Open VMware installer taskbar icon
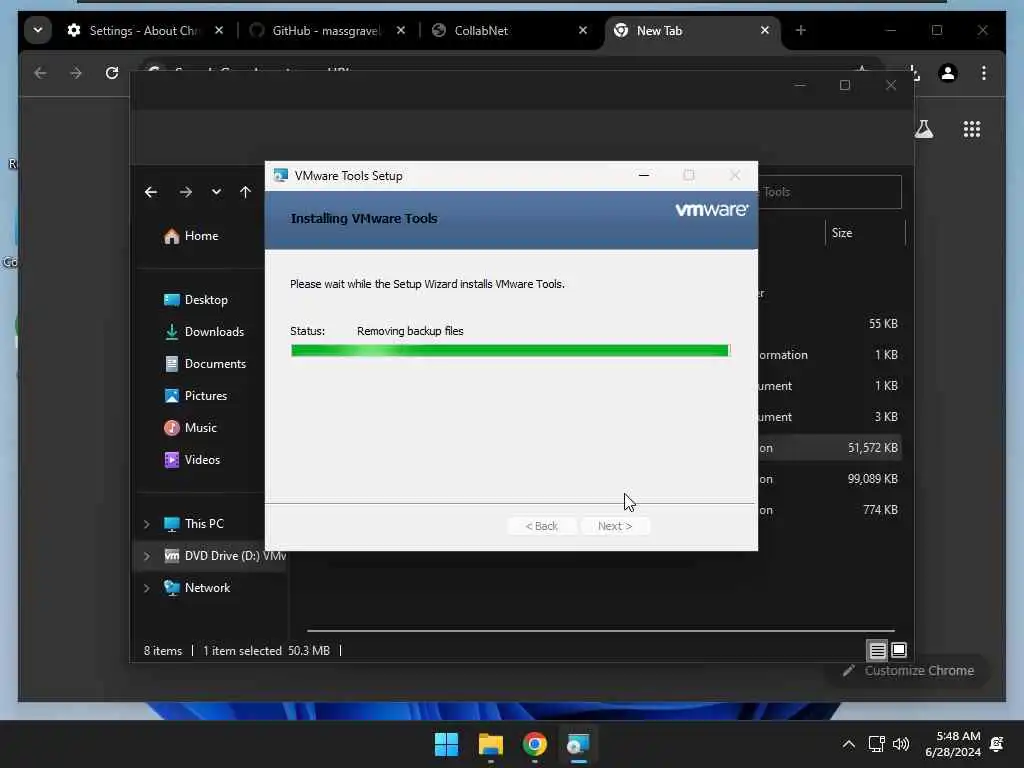 [x=578, y=744]
